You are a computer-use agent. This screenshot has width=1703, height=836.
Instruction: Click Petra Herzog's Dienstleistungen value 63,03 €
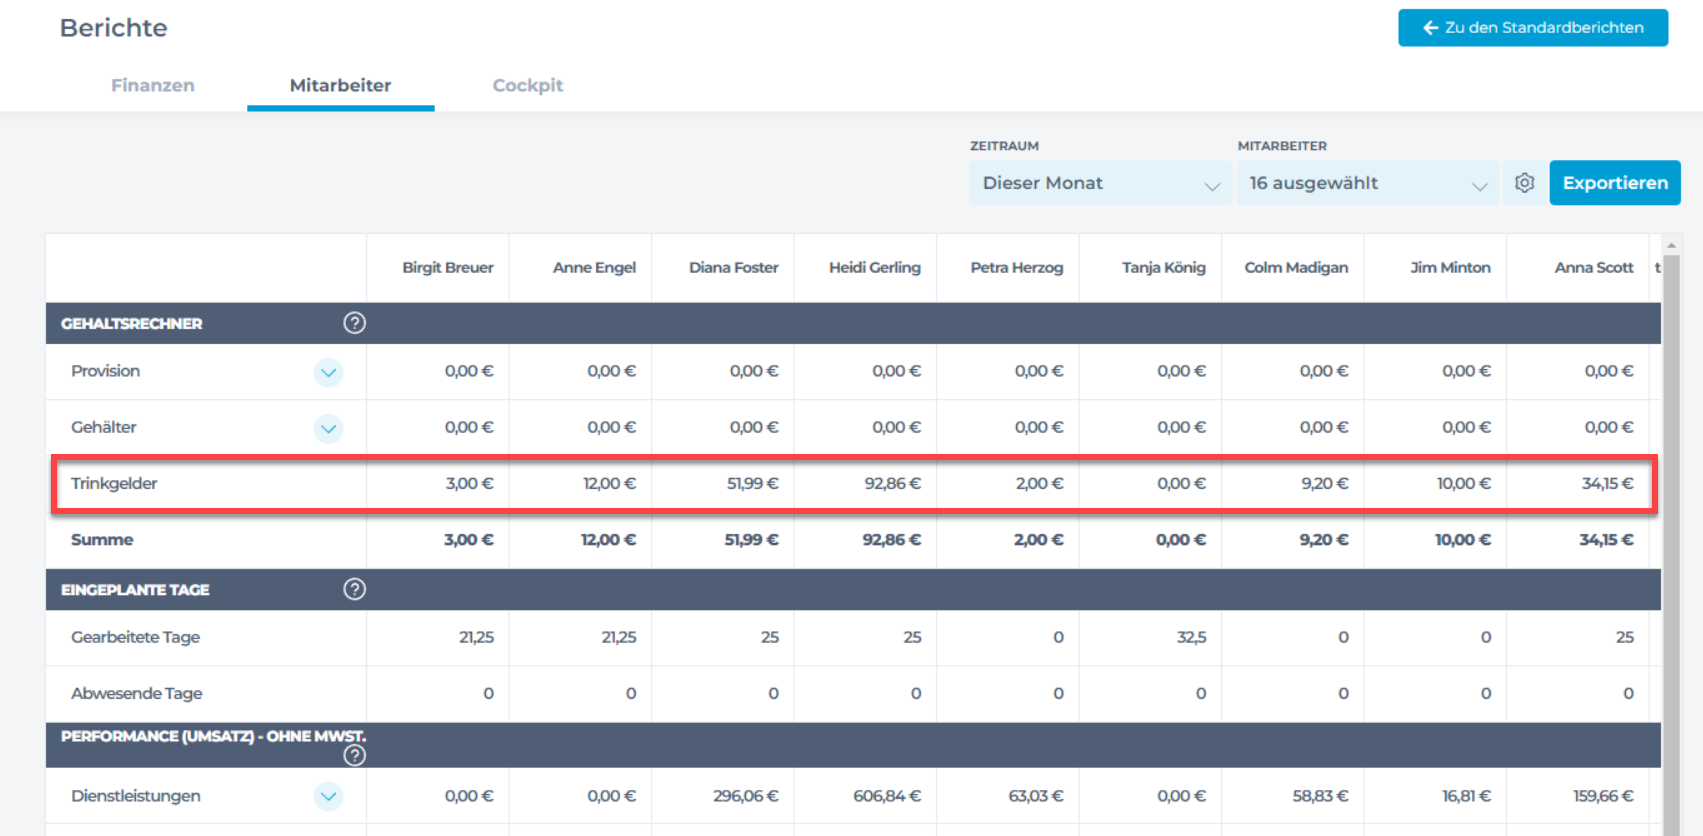point(1035,796)
